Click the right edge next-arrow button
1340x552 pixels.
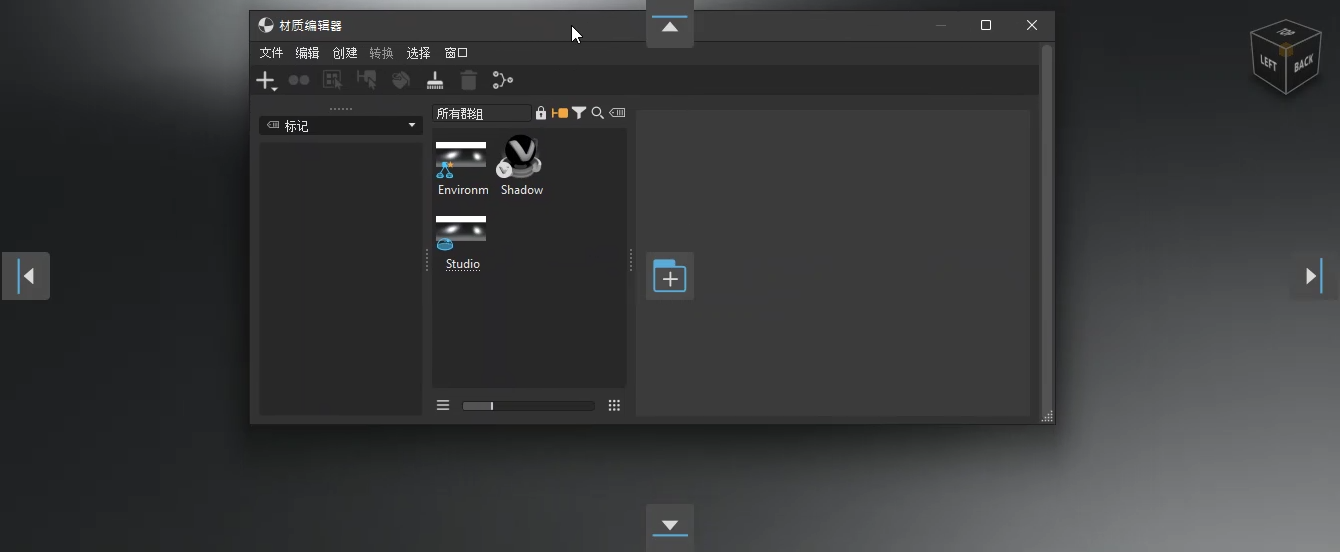click(x=1314, y=276)
